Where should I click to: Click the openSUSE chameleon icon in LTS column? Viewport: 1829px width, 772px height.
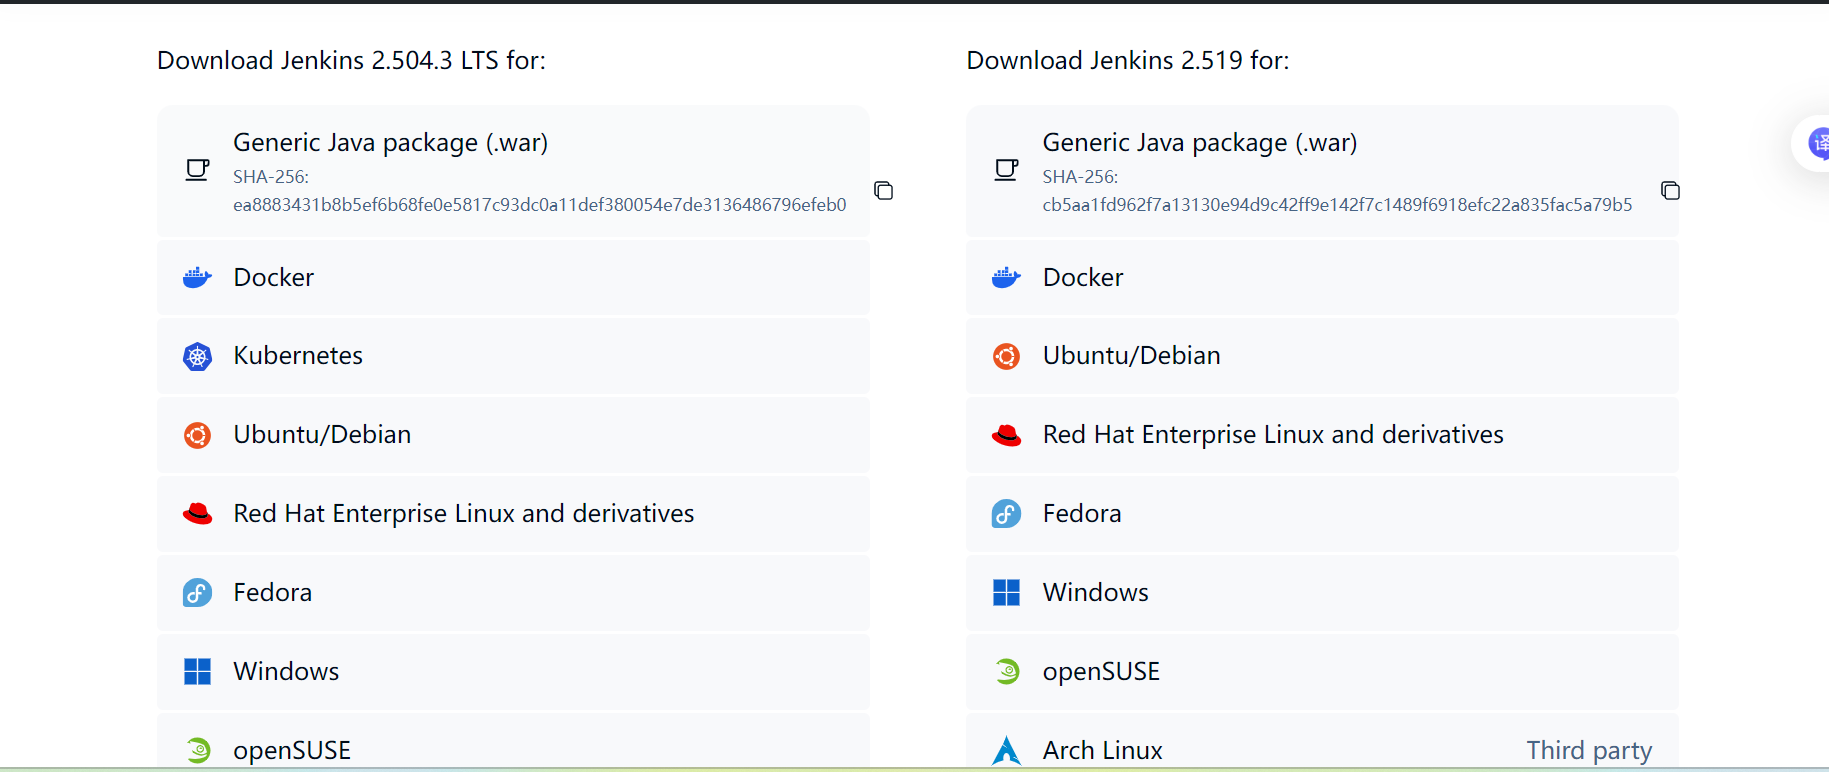[x=198, y=750]
